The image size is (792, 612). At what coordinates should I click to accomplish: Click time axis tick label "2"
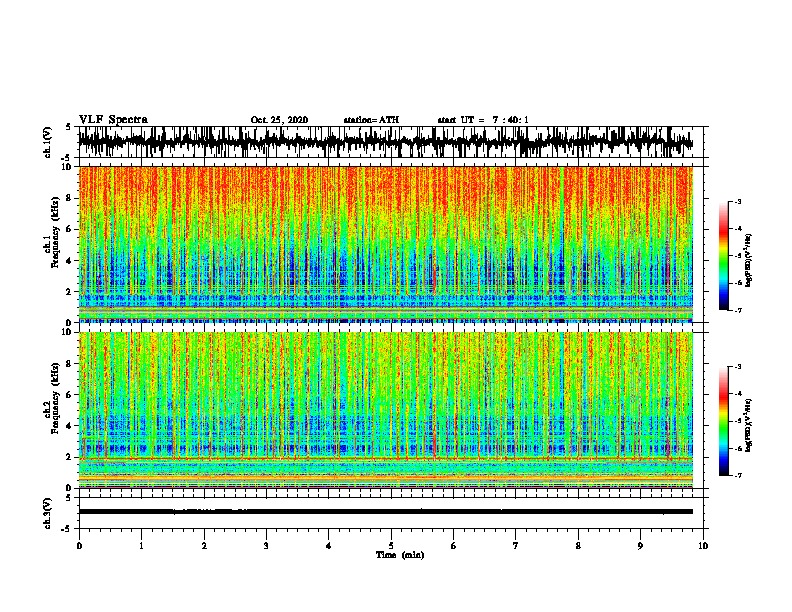(204, 546)
